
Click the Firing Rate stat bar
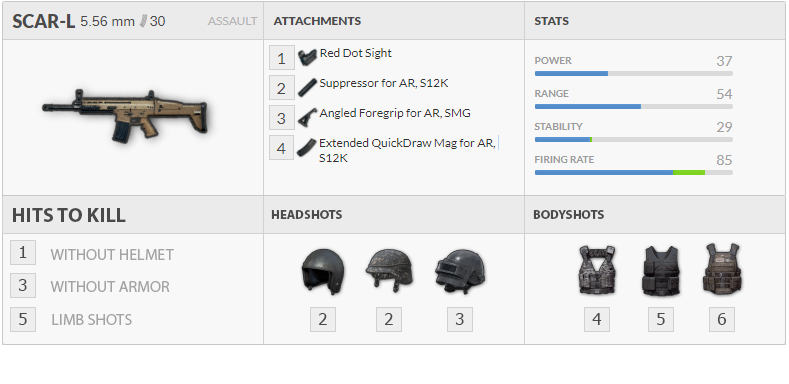click(x=634, y=173)
